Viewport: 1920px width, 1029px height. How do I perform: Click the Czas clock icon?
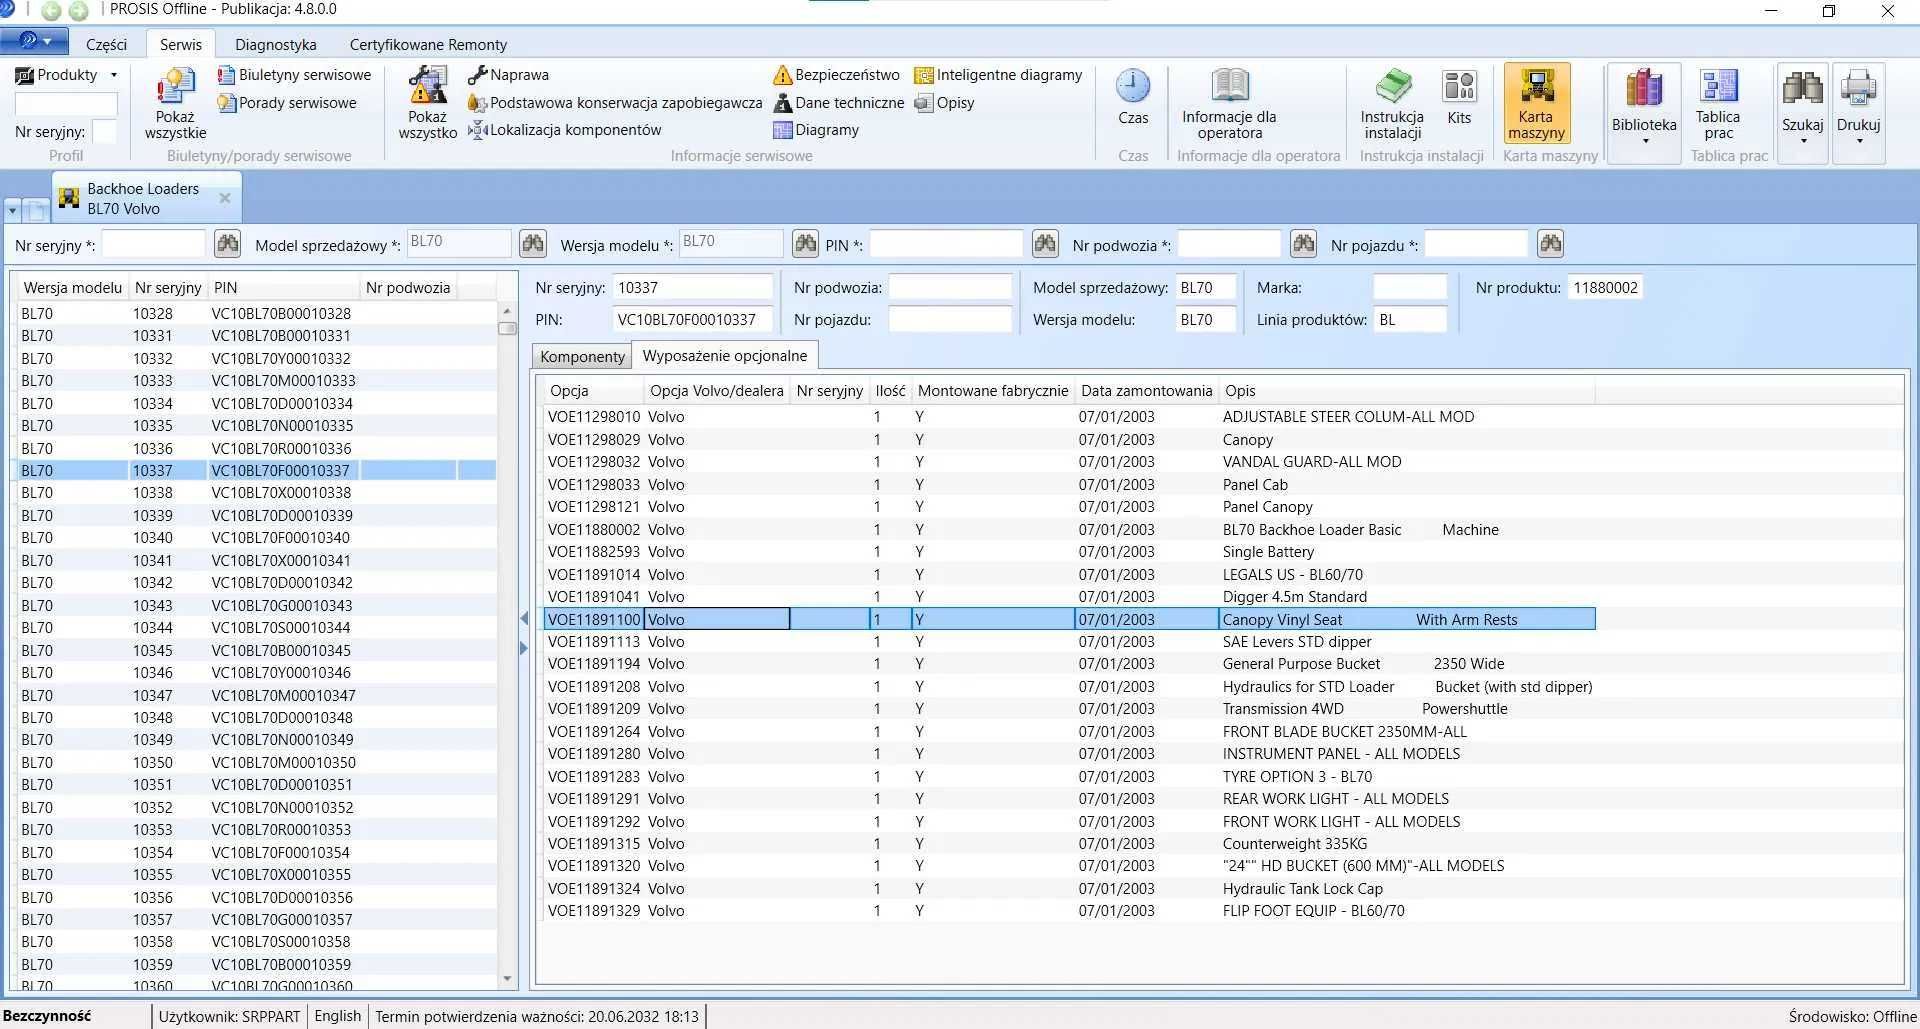[x=1133, y=97]
